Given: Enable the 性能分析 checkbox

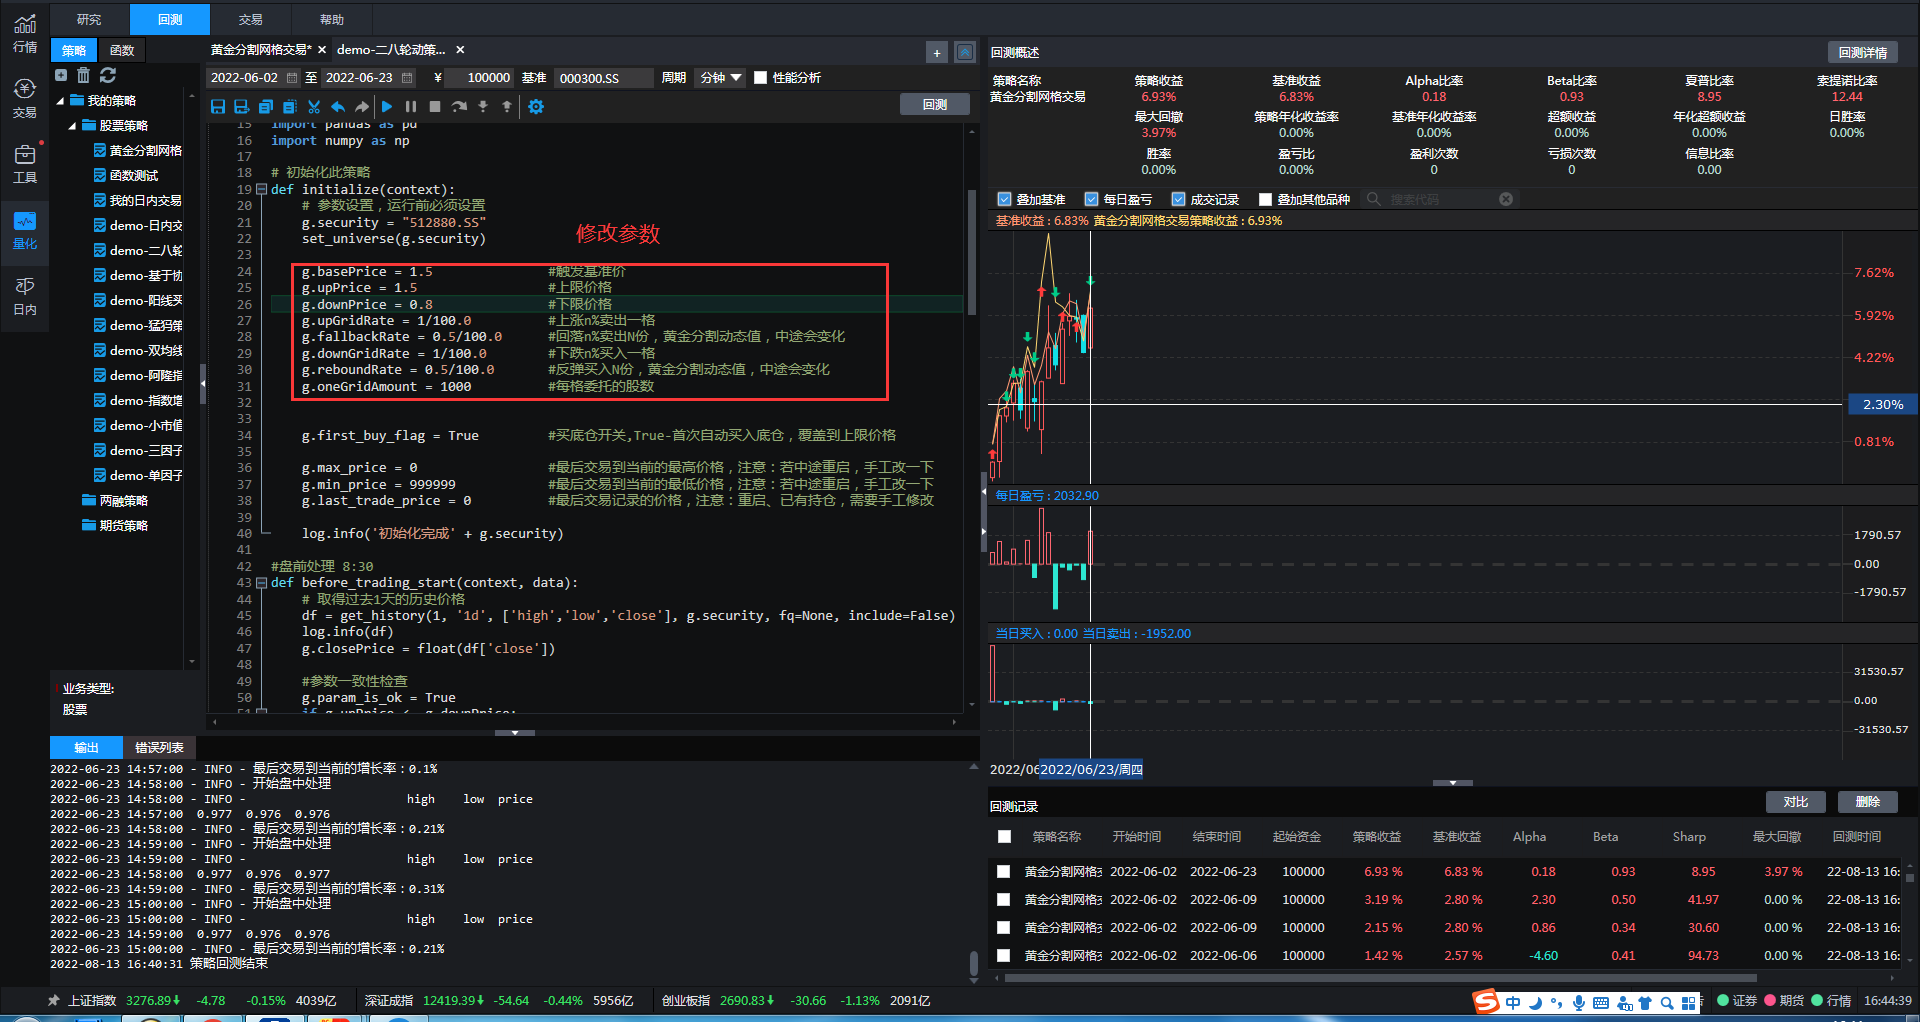Looking at the screenshot, I should click(761, 78).
